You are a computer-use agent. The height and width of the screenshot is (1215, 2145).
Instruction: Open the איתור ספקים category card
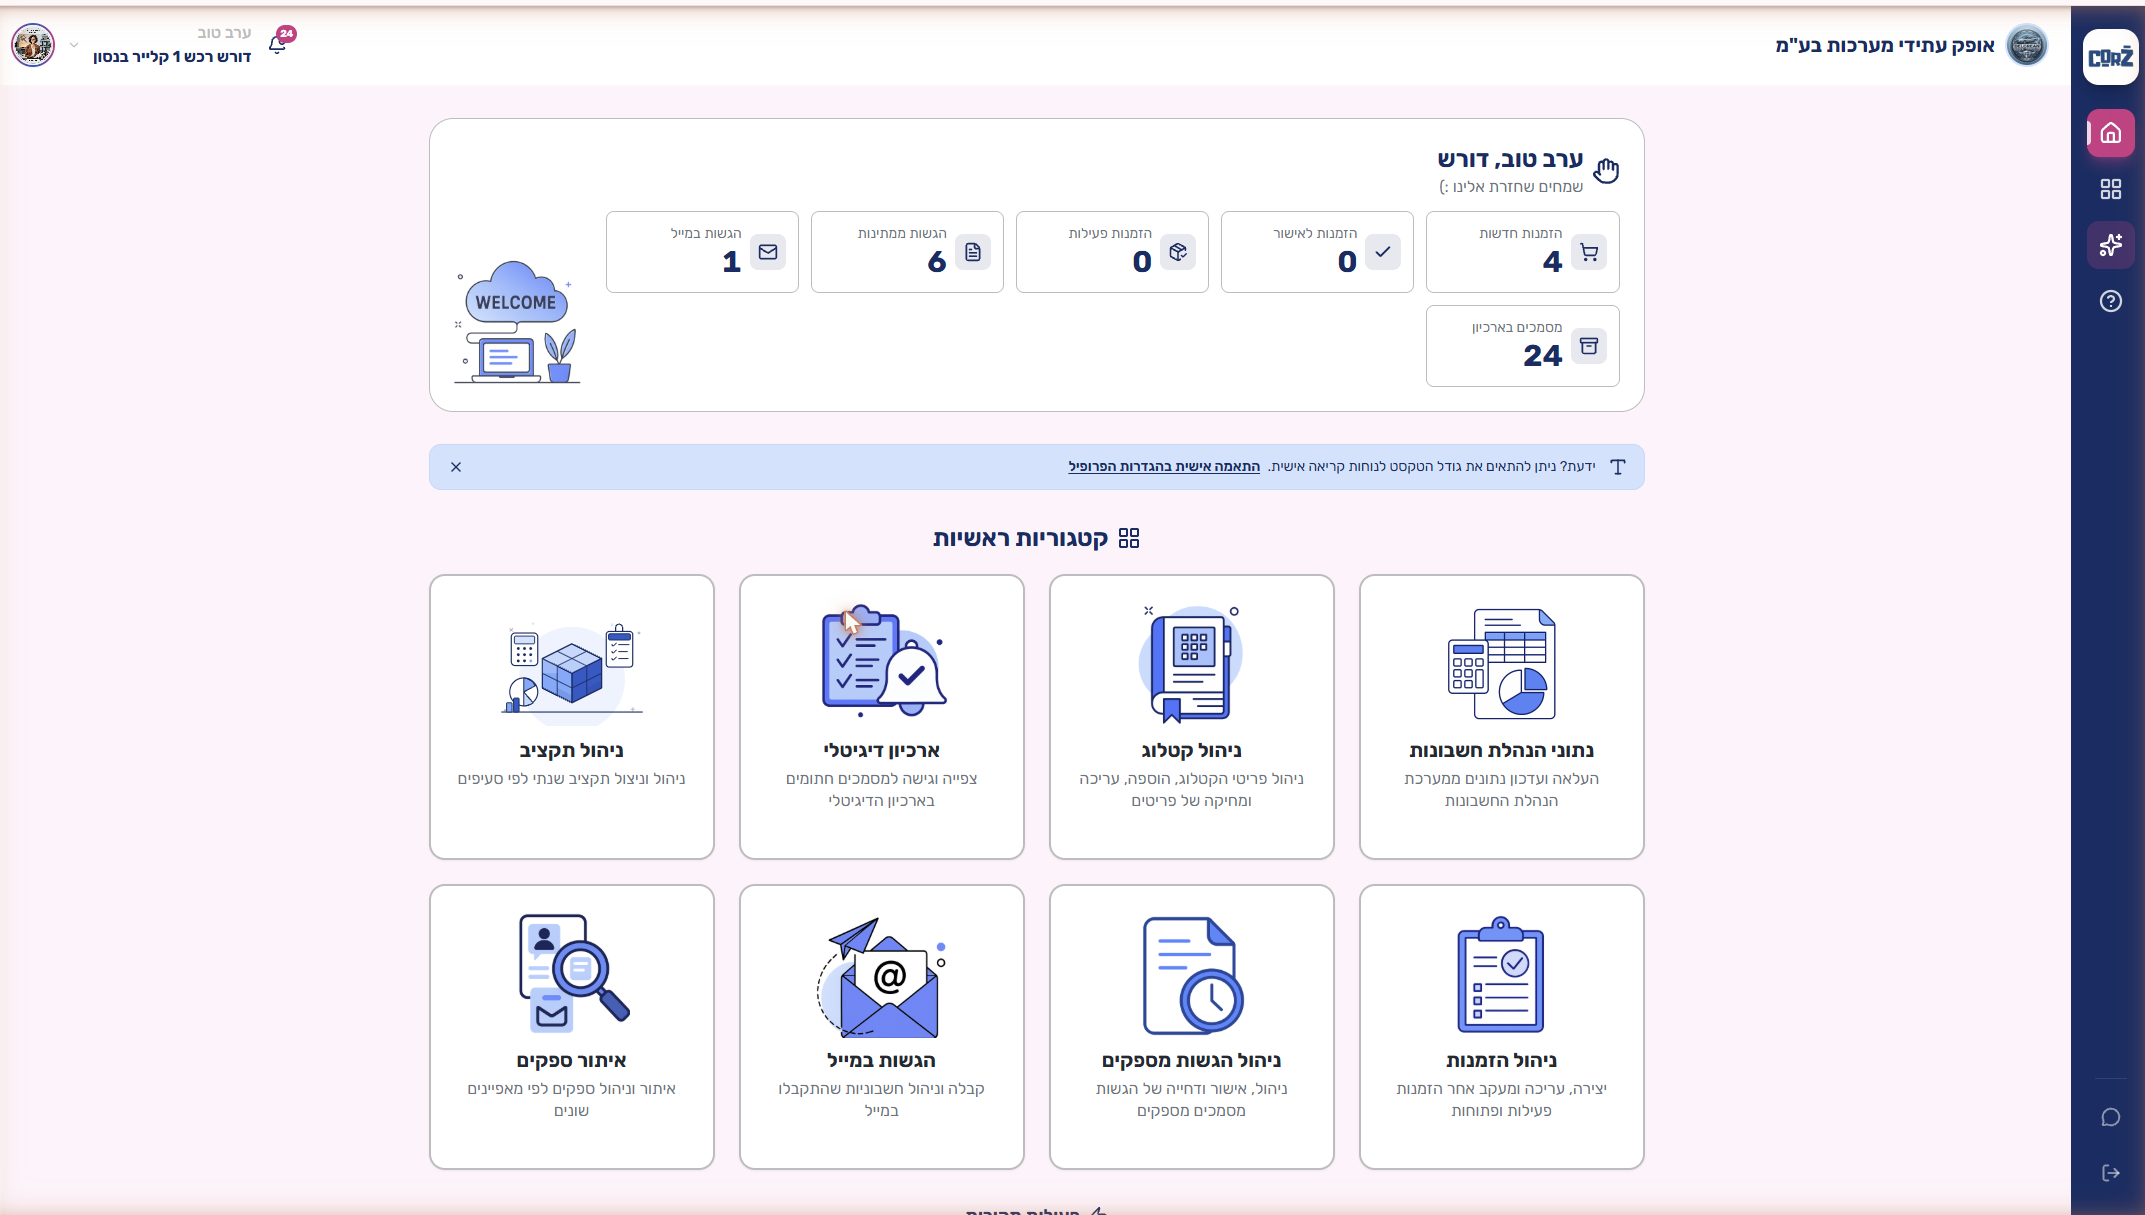(x=571, y=1027)
